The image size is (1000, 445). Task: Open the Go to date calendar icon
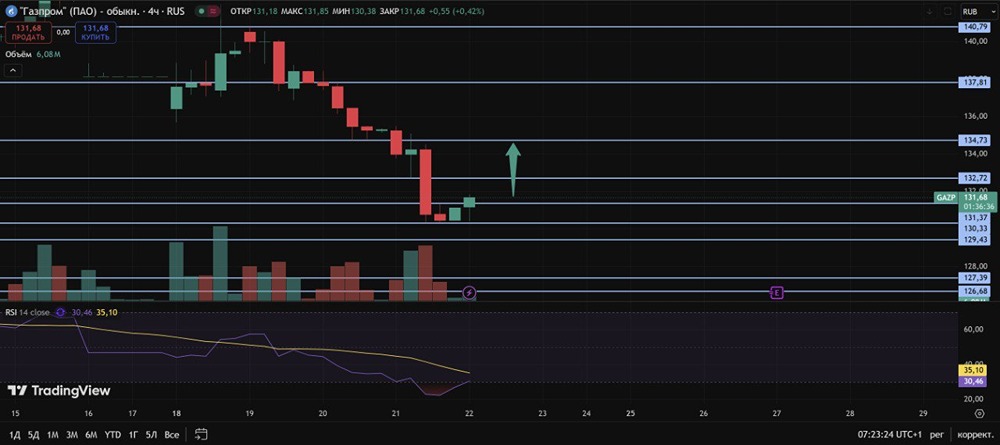(x=201, y=435)
